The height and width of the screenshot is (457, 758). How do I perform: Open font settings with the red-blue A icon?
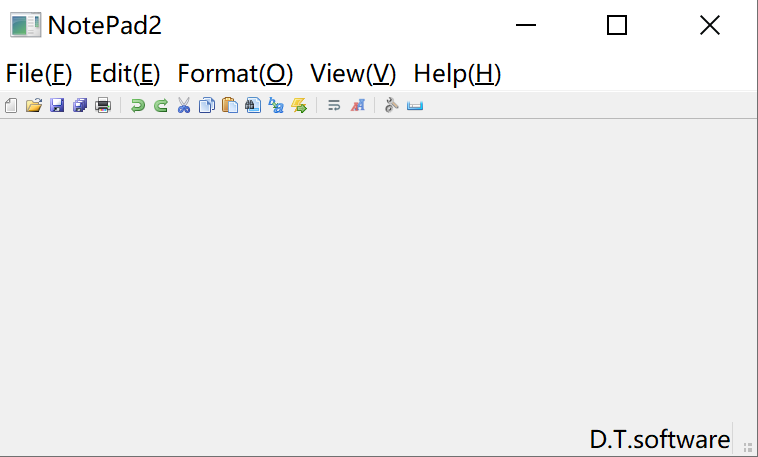coord(357,105)
